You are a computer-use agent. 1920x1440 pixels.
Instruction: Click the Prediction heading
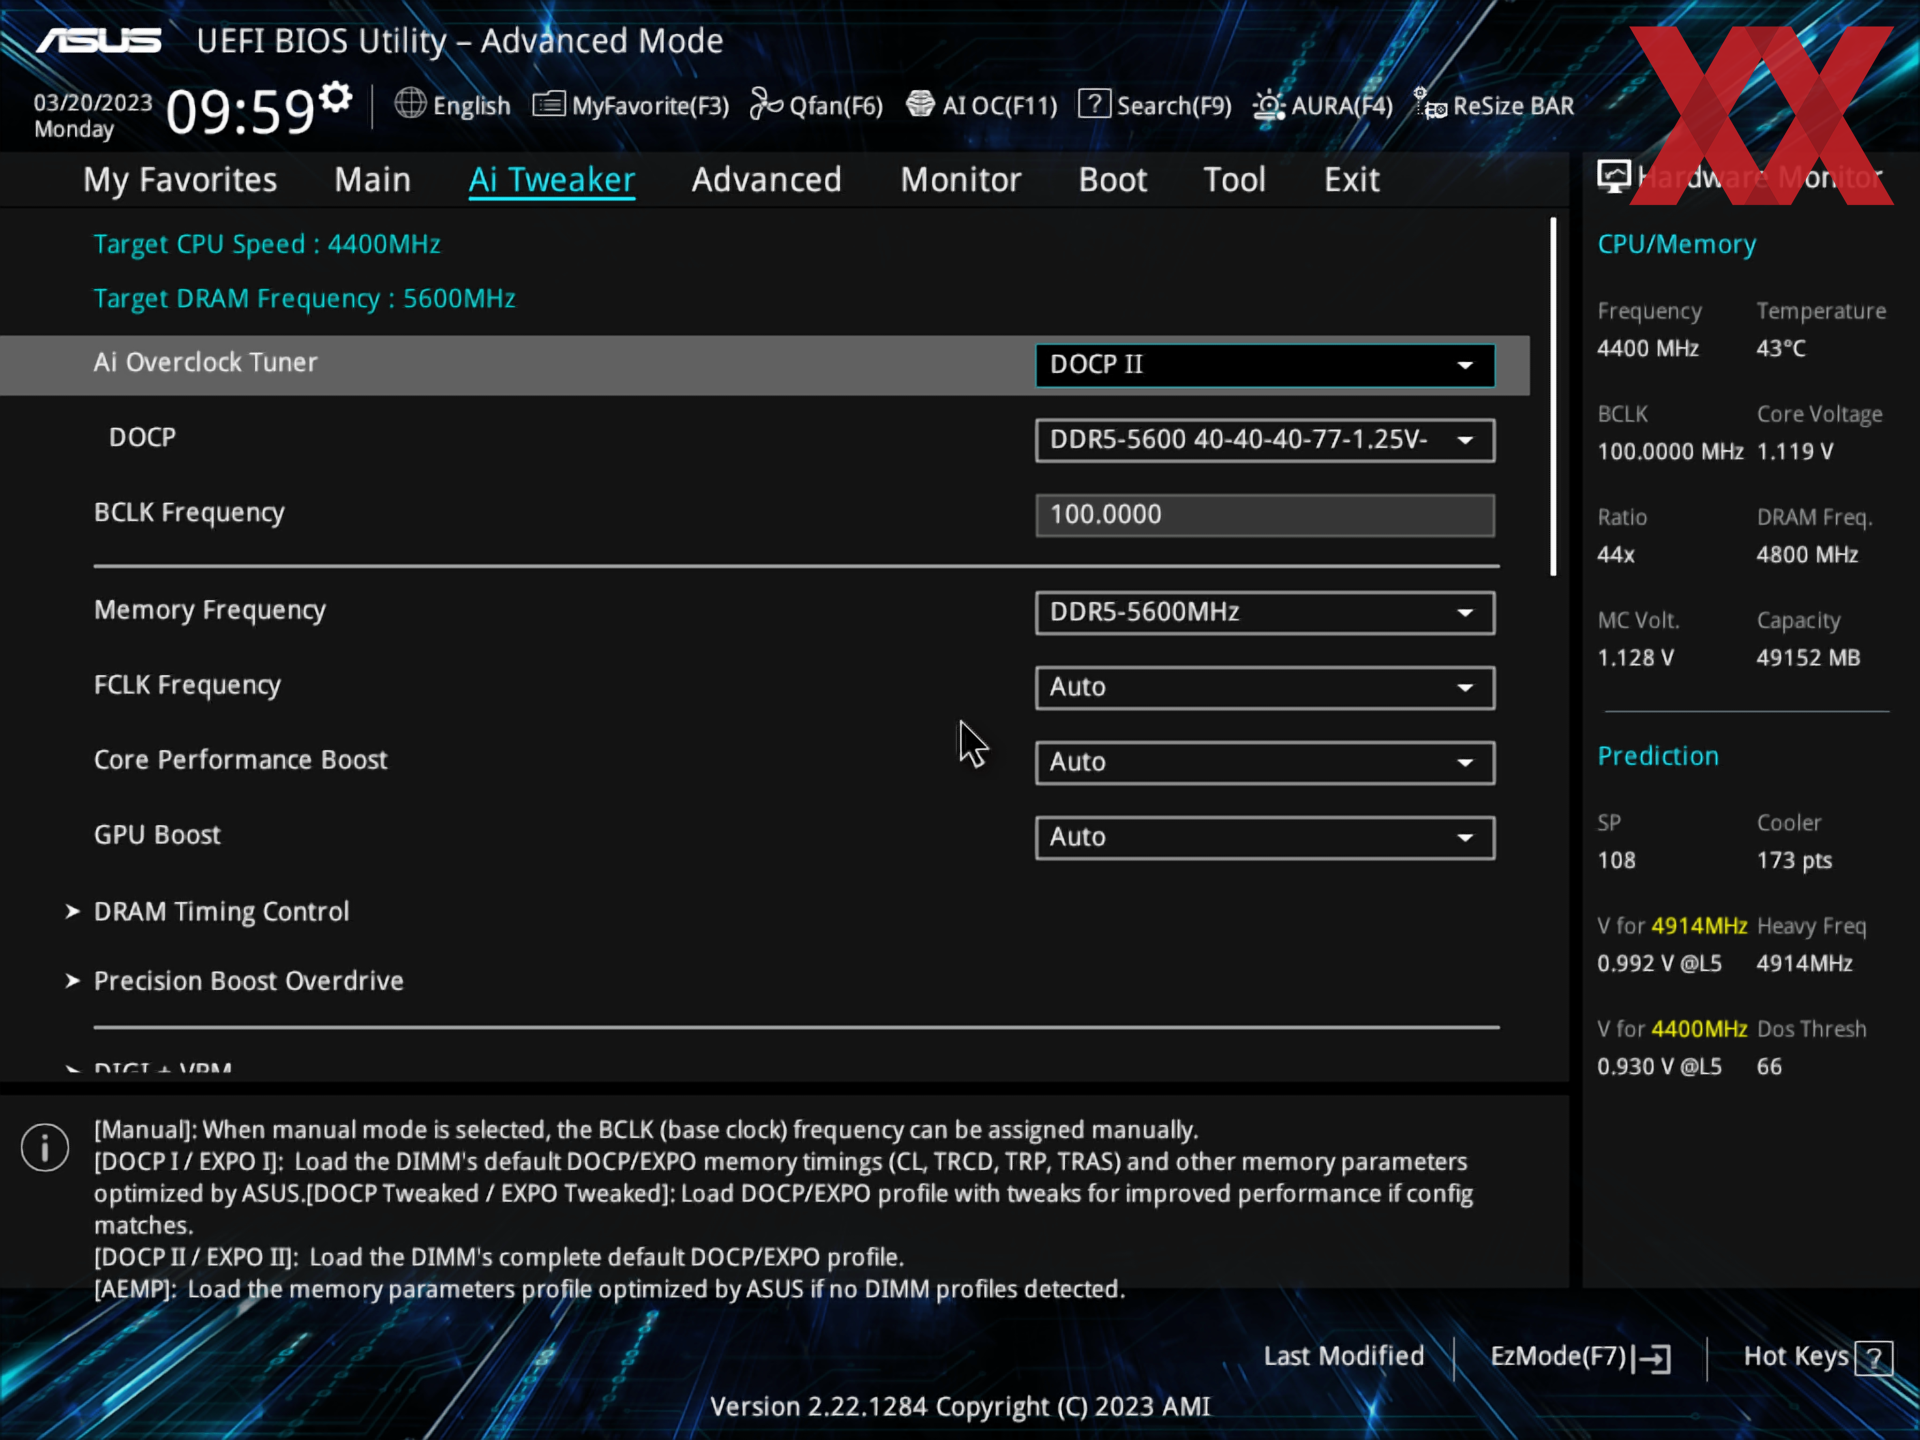1658,756
